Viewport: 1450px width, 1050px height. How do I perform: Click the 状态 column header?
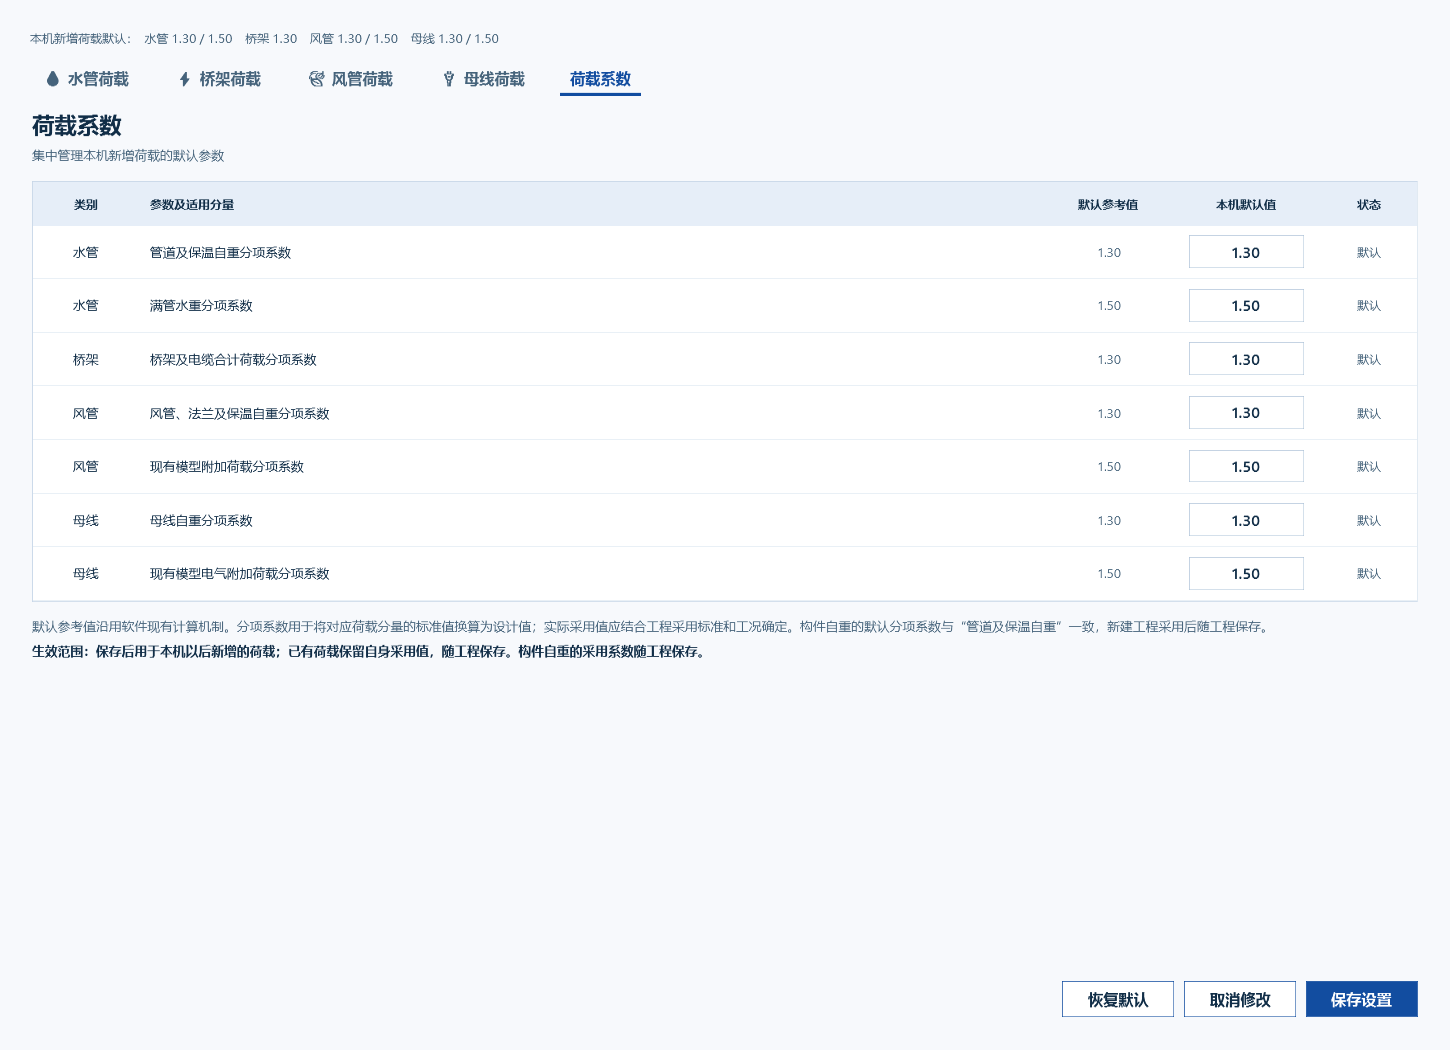[x=1369, y=205]
